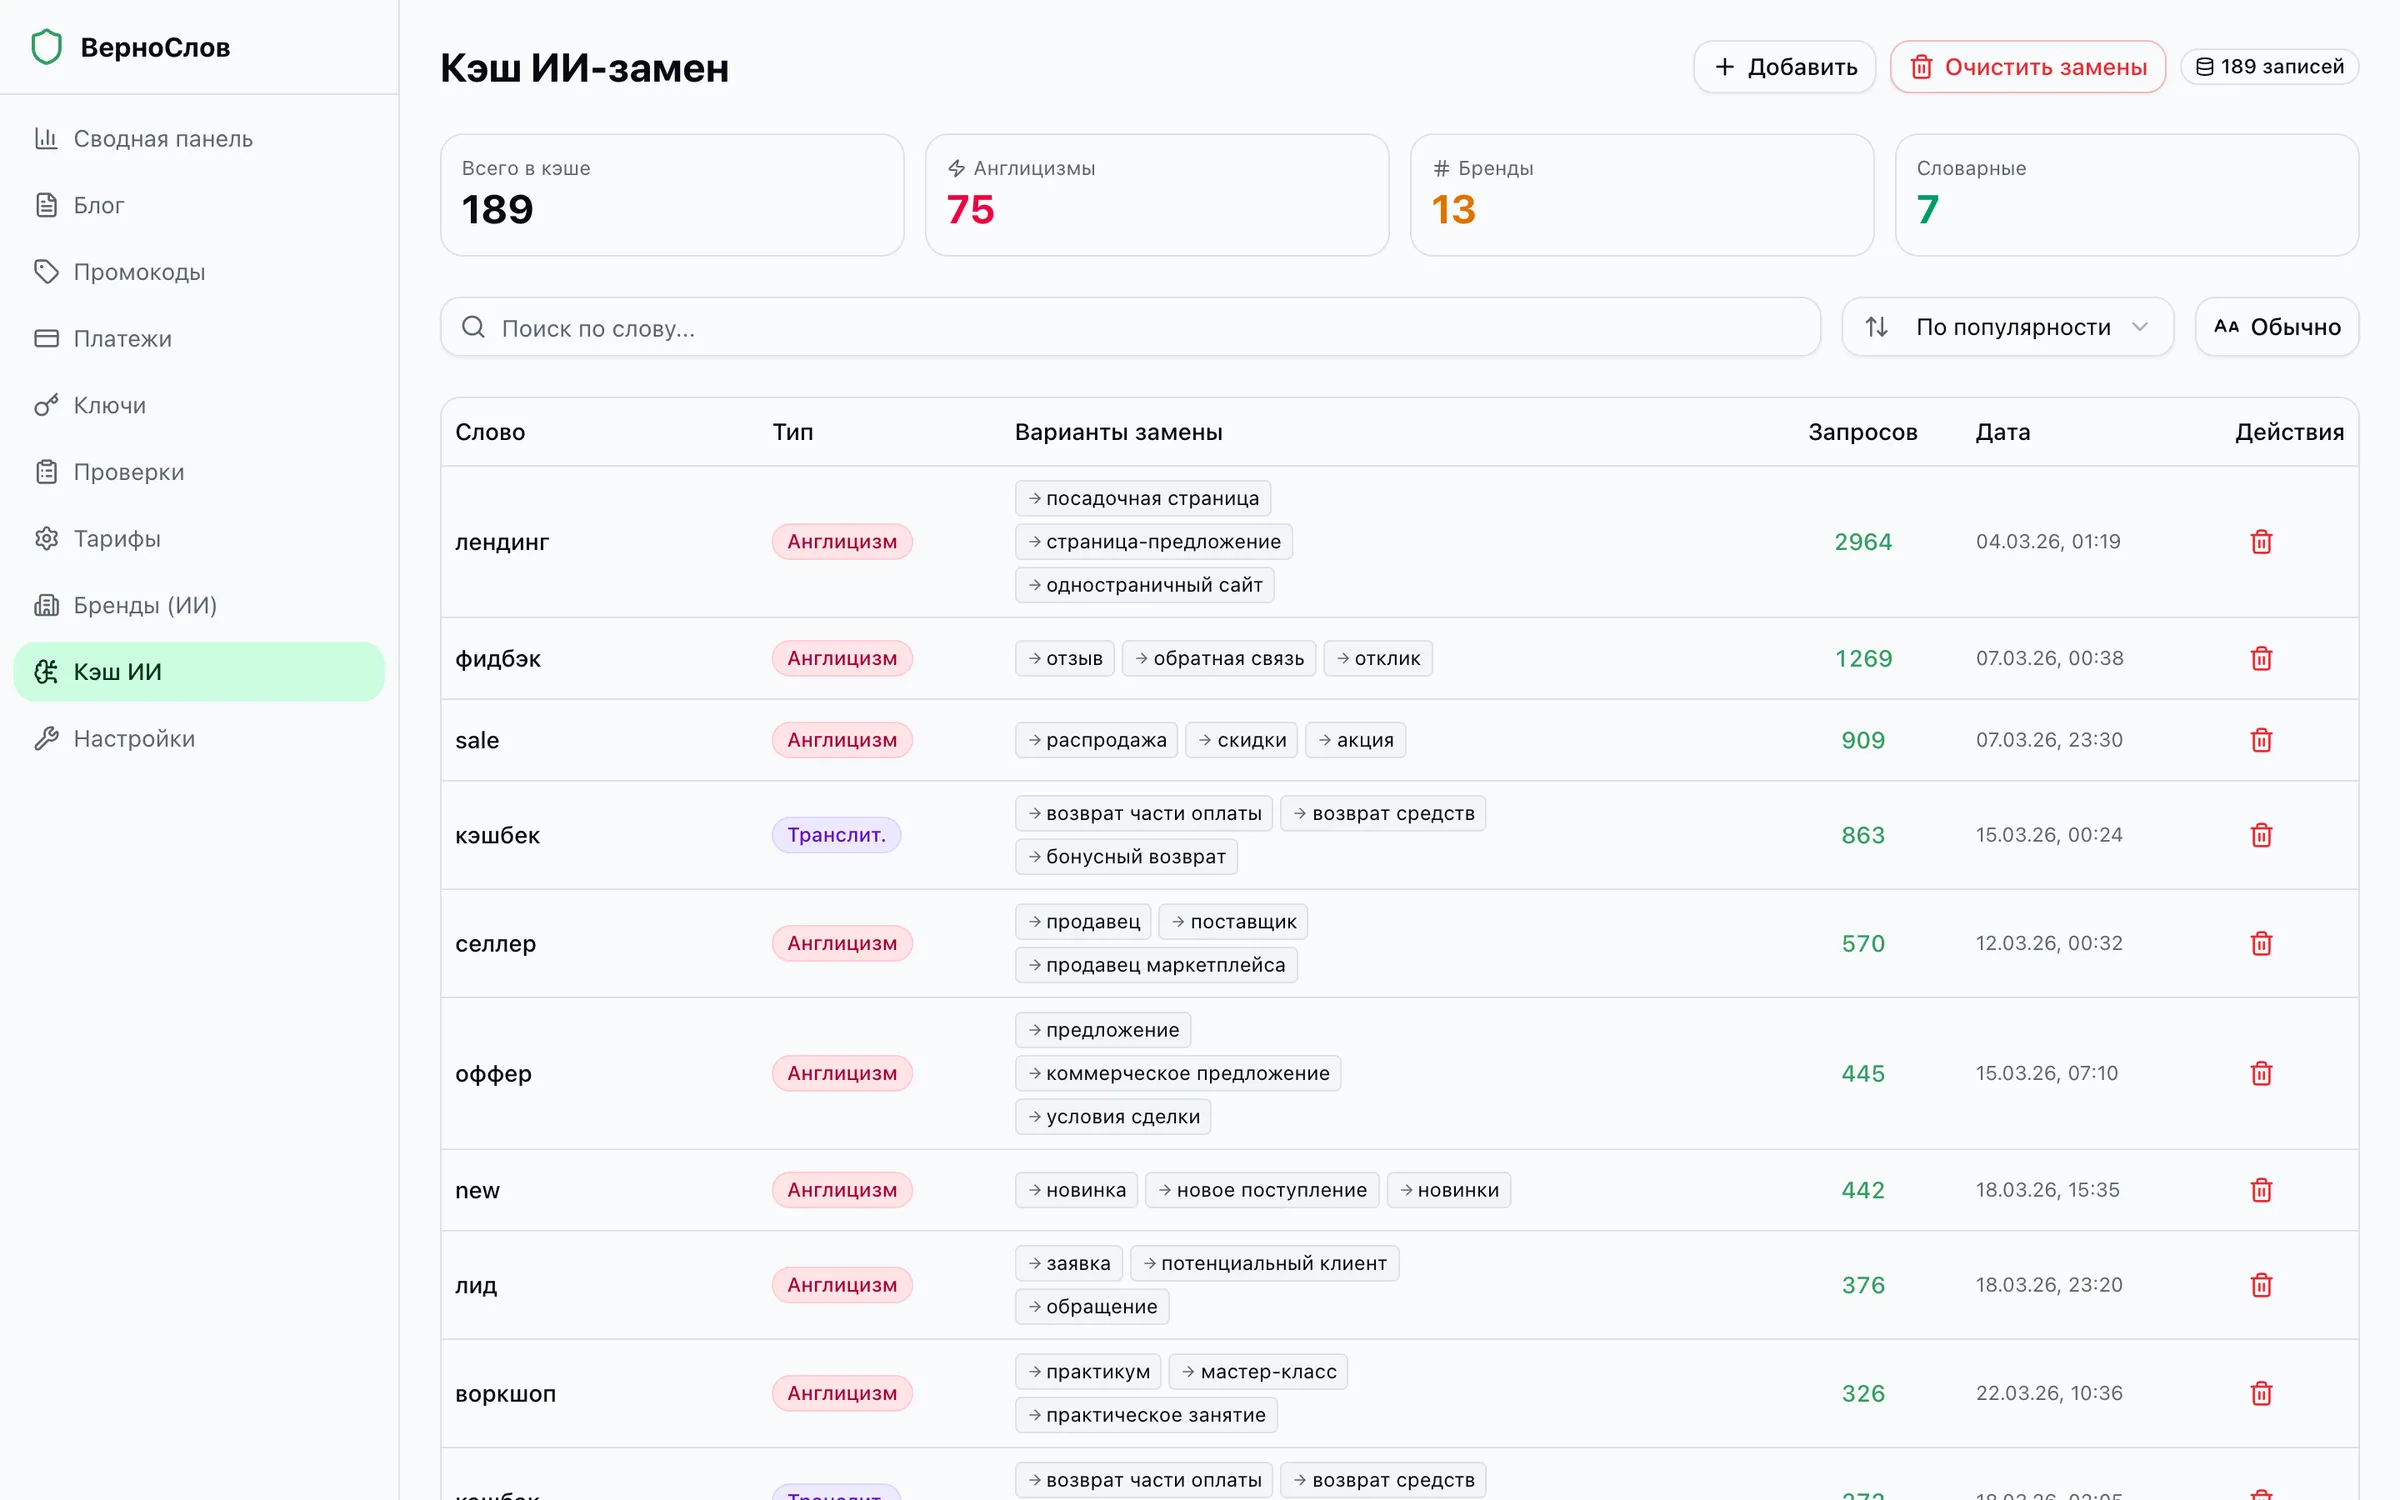The image size is (2400, 1500).
Task: Focus the Поиск по слову search field
Action: [x=1131, y=327]
